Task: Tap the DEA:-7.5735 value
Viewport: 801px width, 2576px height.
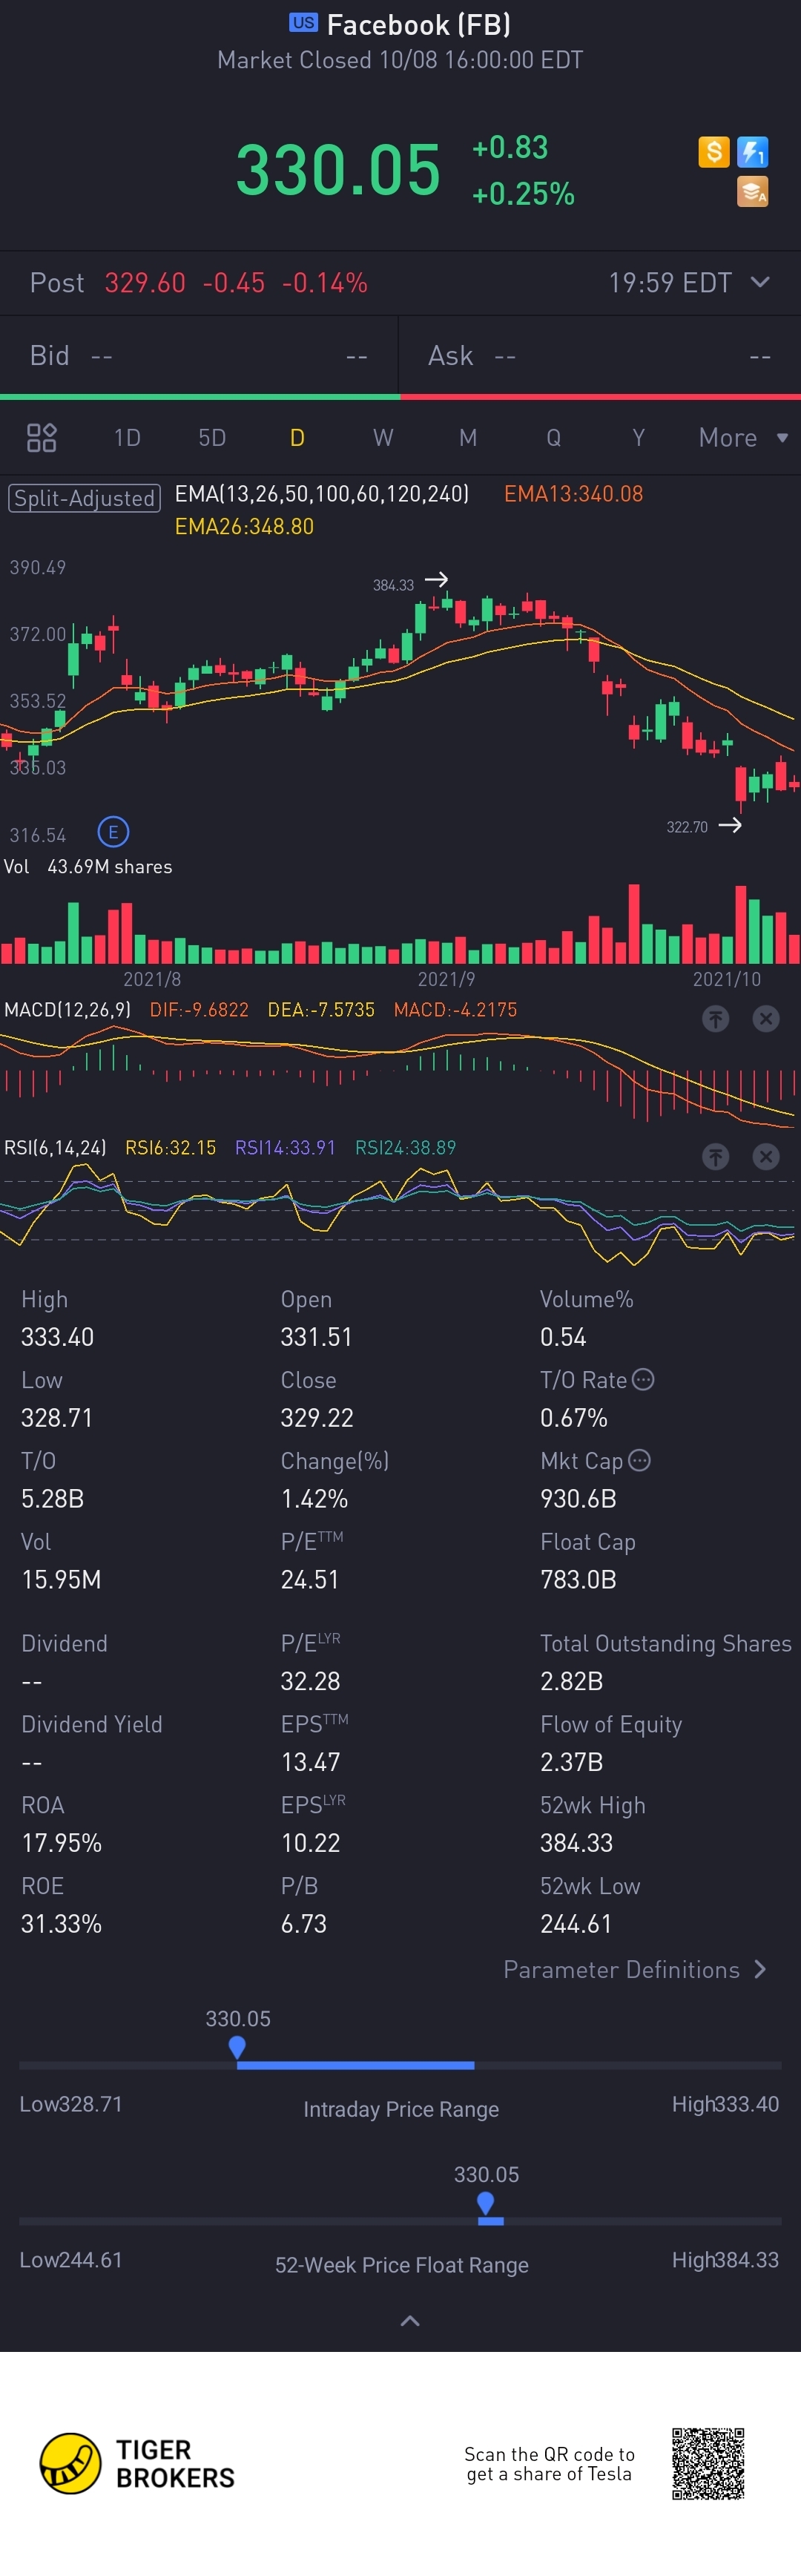Action: 321,1010
